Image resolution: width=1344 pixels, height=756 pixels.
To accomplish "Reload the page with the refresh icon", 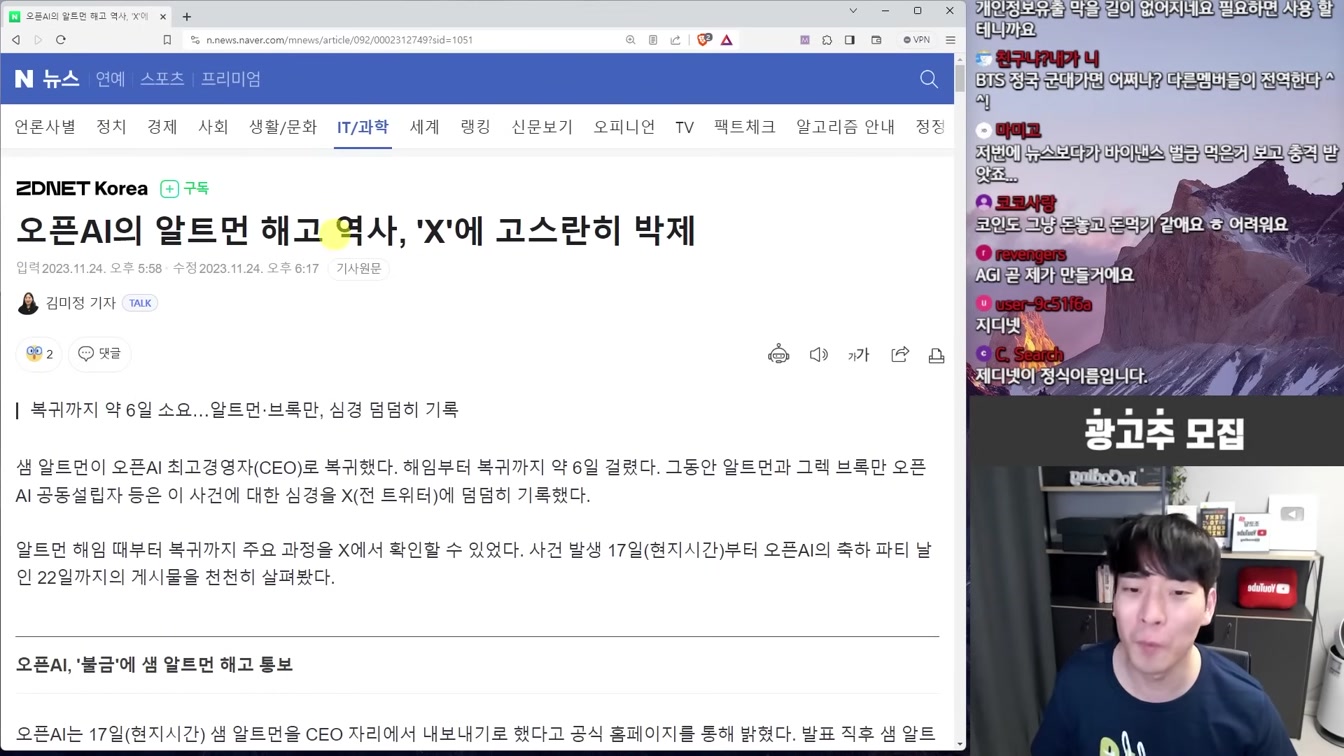I will 61,40.
